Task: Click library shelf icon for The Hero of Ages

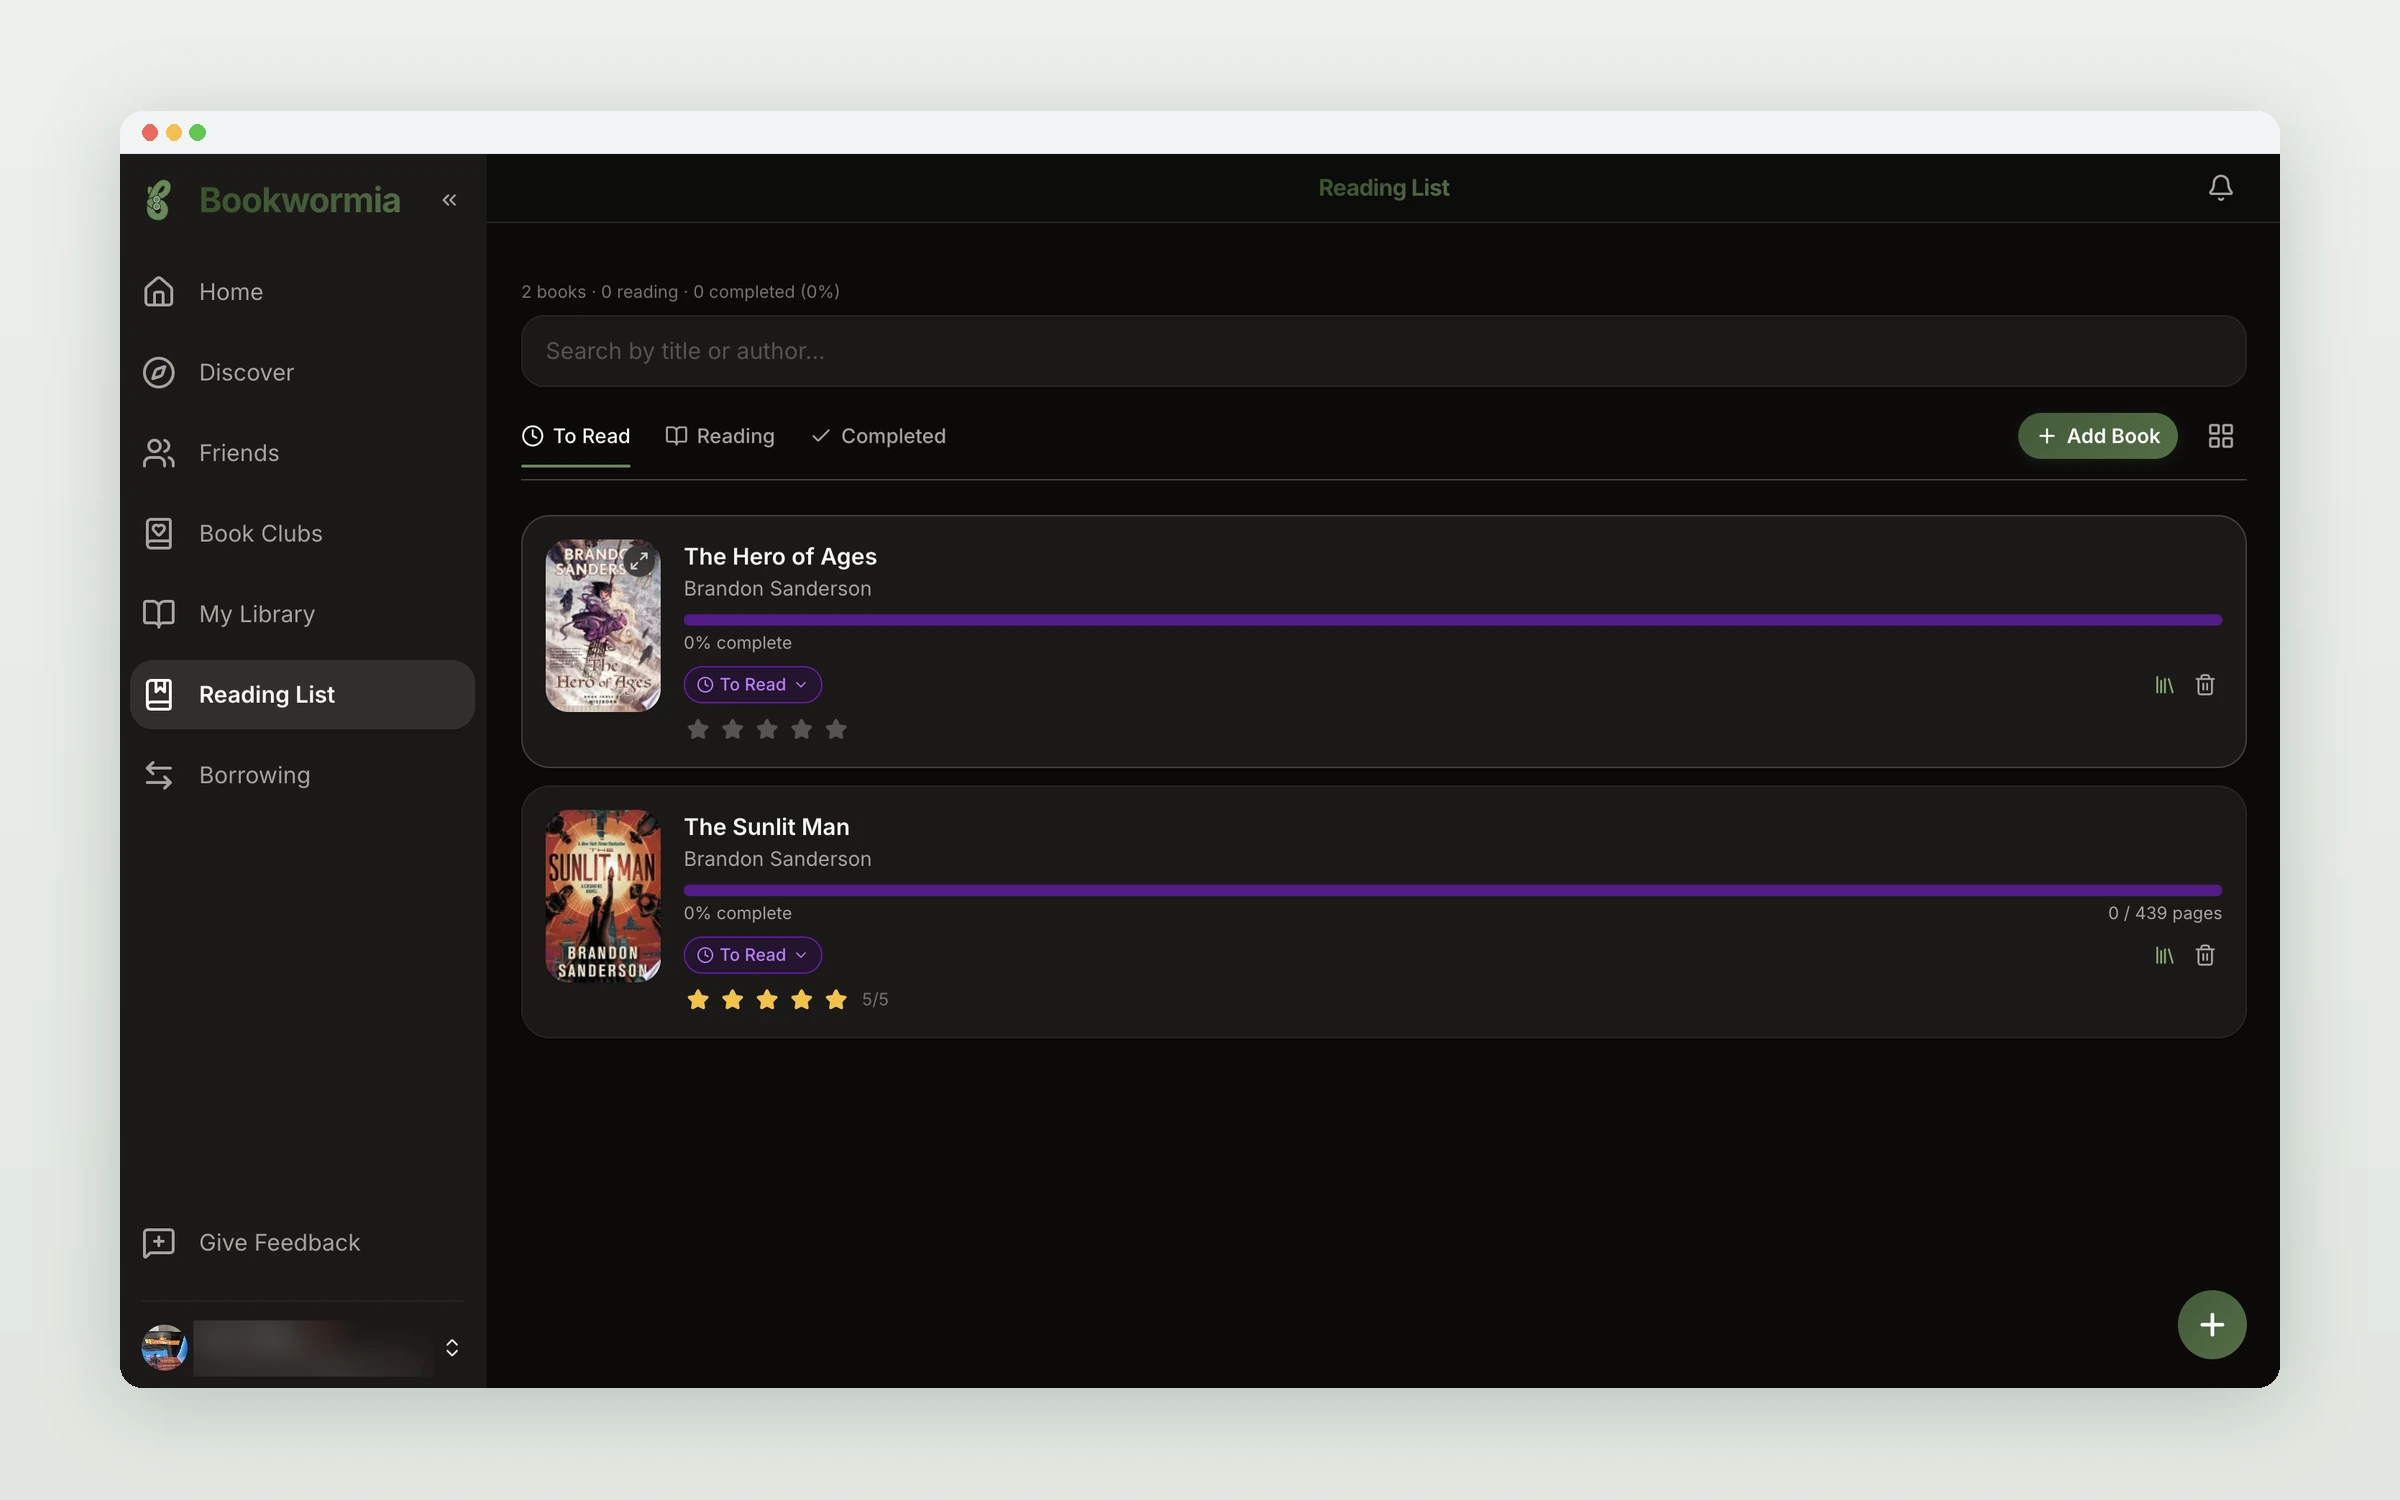Action: (2163, 685)
